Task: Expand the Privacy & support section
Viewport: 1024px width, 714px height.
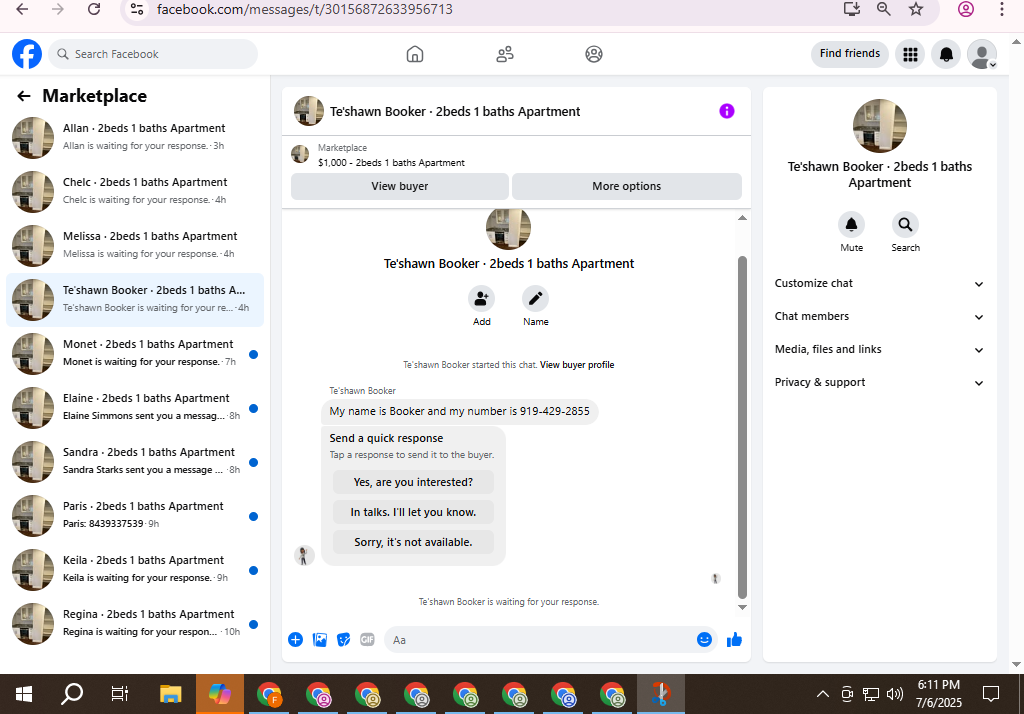Action: click(879, 383)
